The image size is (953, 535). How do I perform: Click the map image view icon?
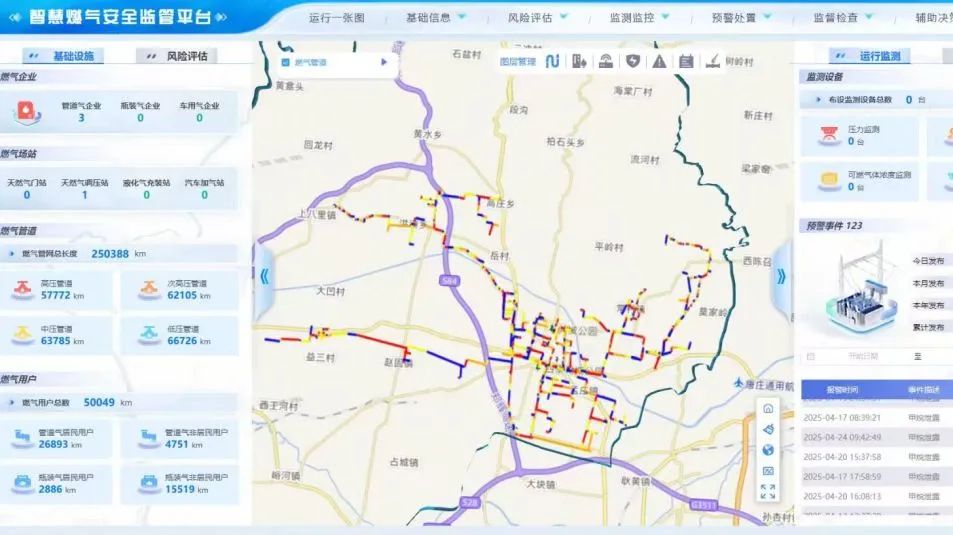click(768, 471)
